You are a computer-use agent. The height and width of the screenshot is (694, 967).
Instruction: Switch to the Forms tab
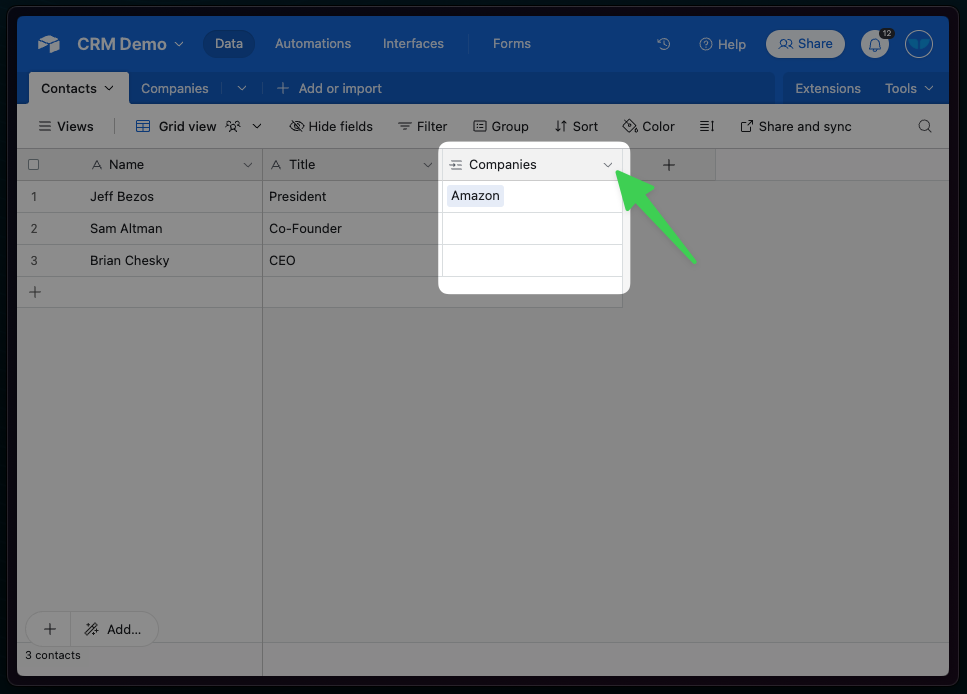click(x=512, y=44)
